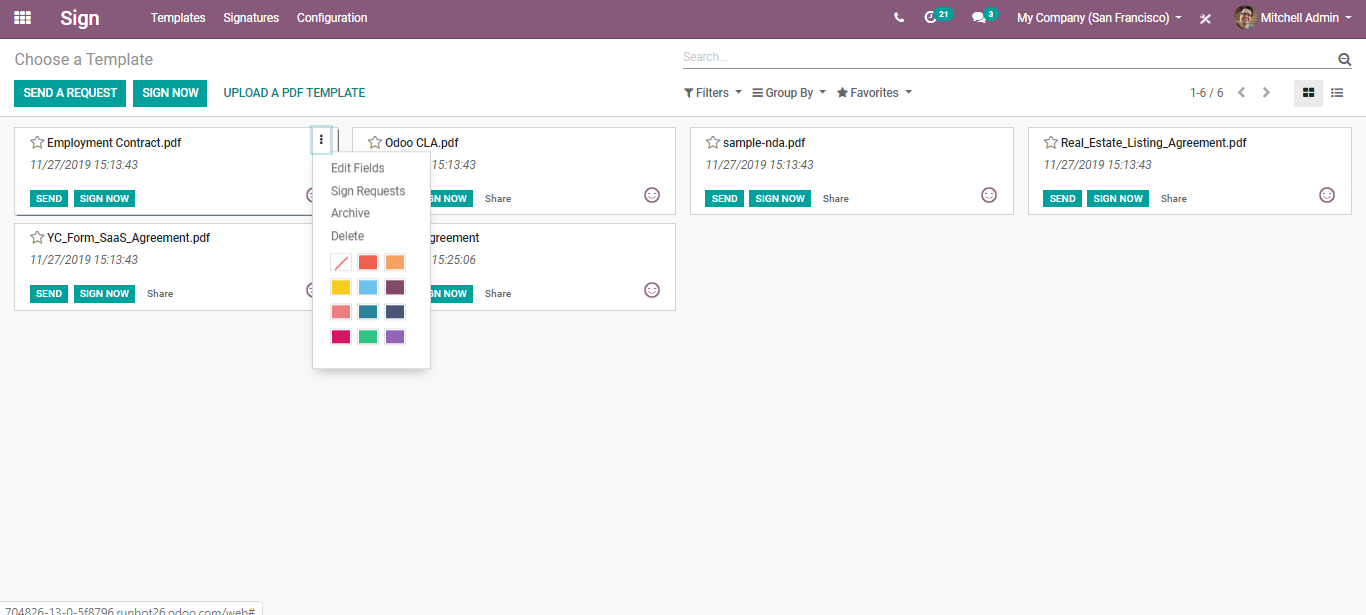1366x615 pixels.
Task: Click UPLOAD A PDF TEMPLATE link
Action: [x=294, y=93]
